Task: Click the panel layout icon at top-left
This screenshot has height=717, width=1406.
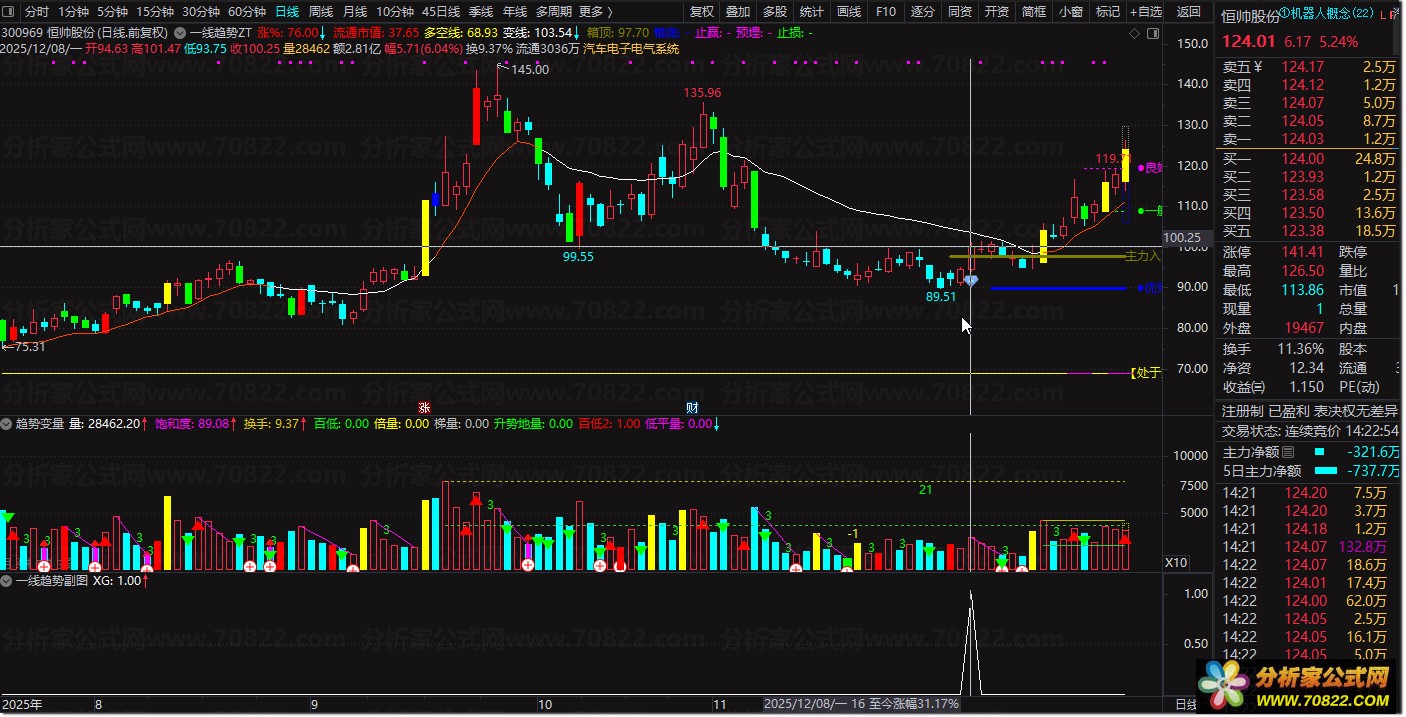Action: click(10, 12)
